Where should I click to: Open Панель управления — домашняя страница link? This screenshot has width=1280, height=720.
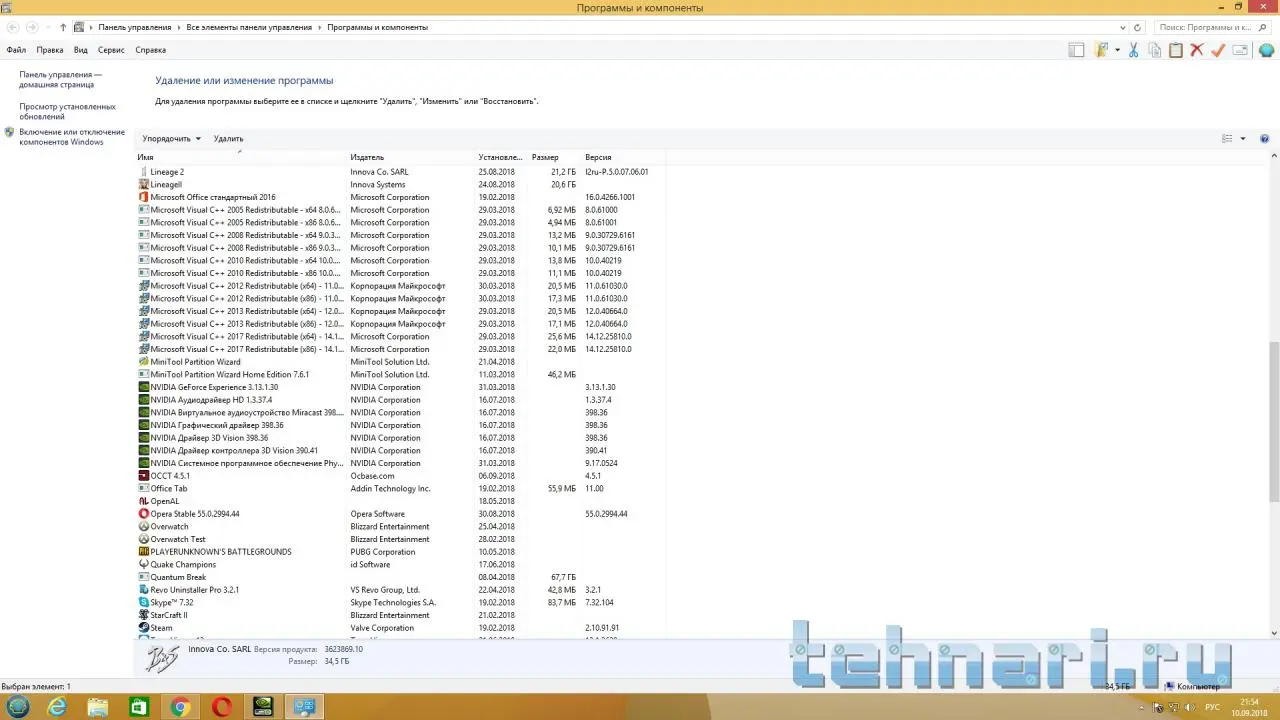coord(61,80)
